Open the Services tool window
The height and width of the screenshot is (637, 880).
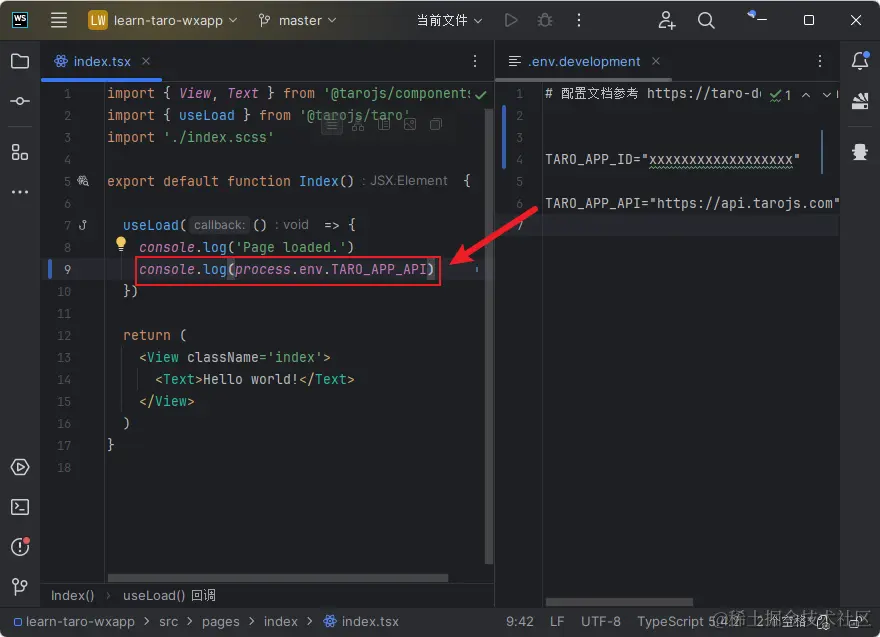tap(20, 467)
